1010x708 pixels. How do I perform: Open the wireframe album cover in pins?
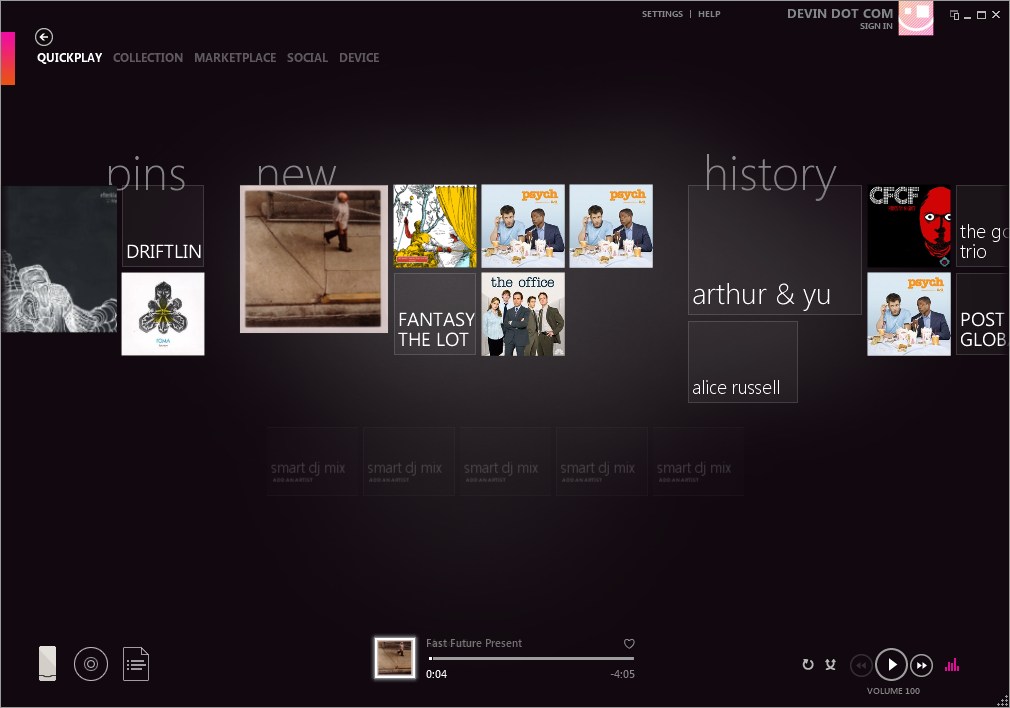click(x=59, y=260)
